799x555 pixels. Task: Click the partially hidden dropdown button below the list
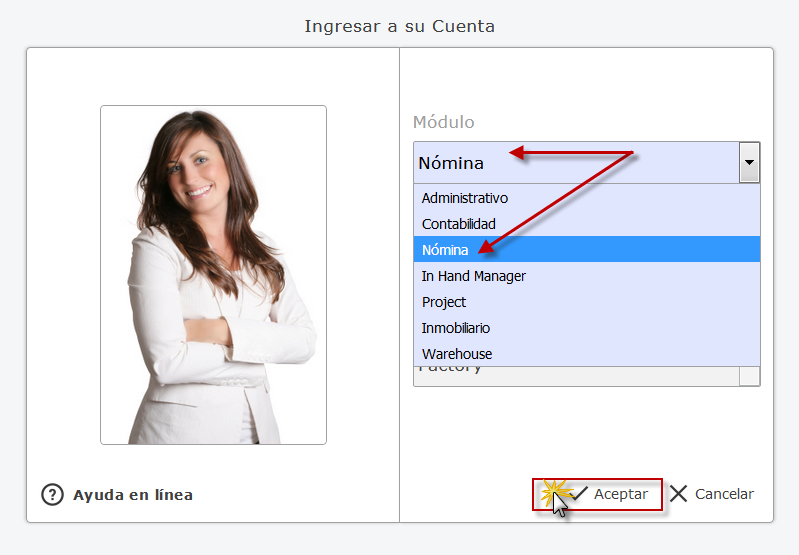(x=749, y=376)
